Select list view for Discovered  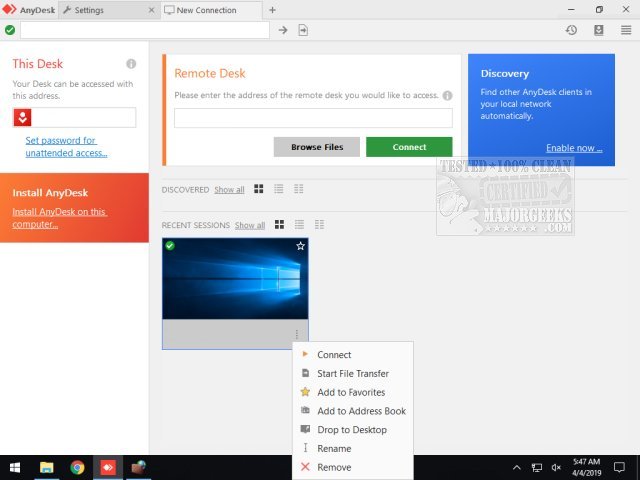[279, 189]
